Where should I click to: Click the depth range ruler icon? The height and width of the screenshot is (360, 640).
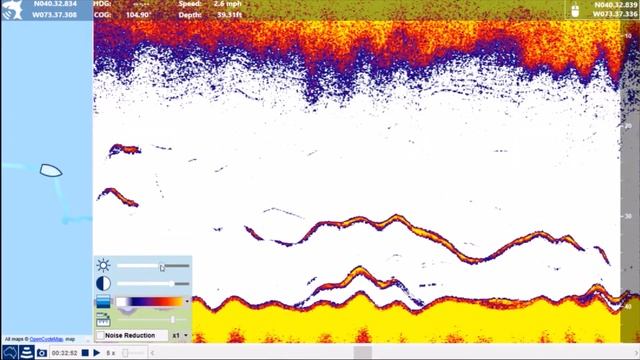(103, 320)
